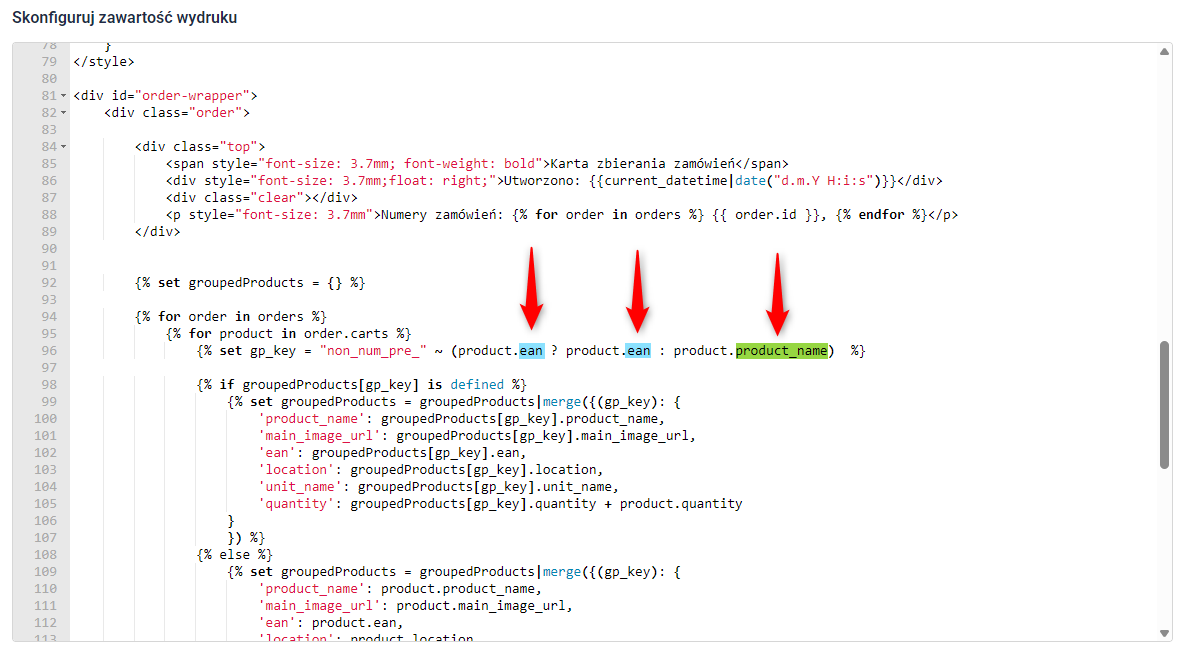Click "for order in orders" on line 94
Image resolution: width=1184 pixels, height=654 pixels.
231,316
